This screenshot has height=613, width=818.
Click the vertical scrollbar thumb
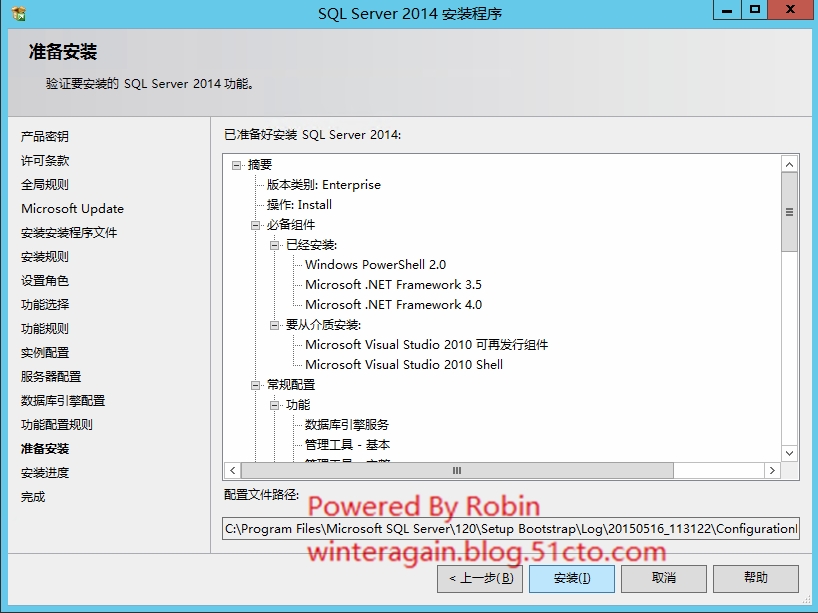789,212
